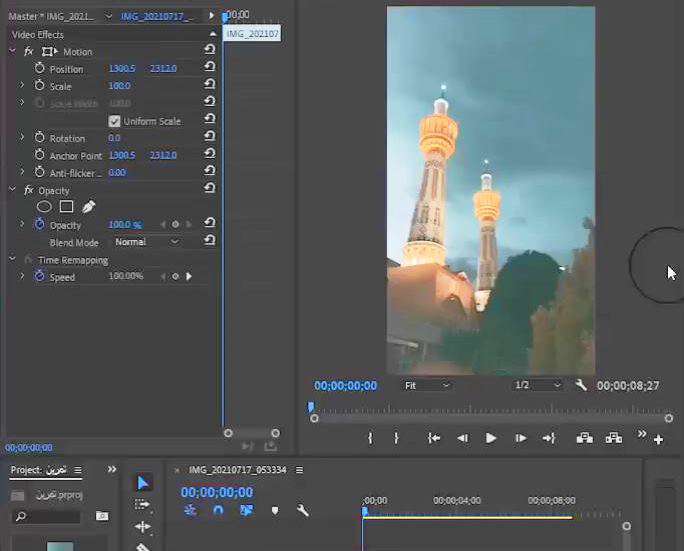Screen dimensions: 684x551
Task: Go to next Speed keyframe
Action: pos(189,276)
